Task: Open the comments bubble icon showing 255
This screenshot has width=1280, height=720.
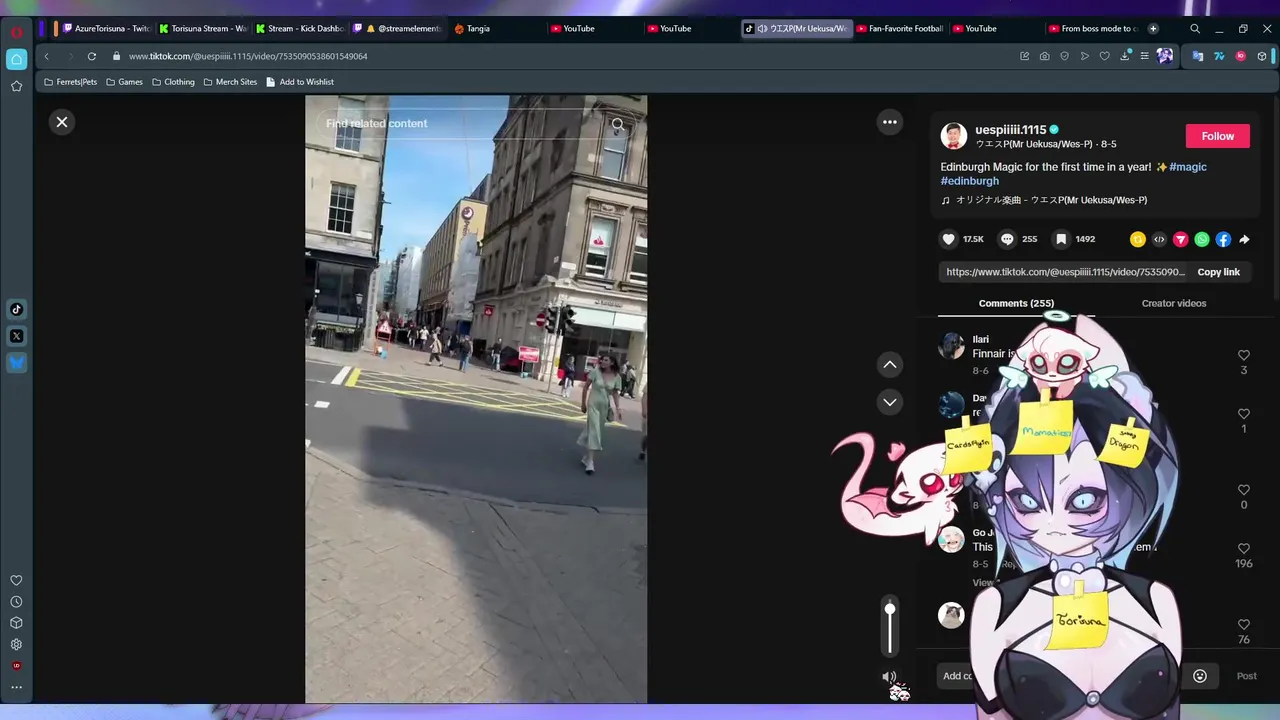Action: coord(1007,239)
